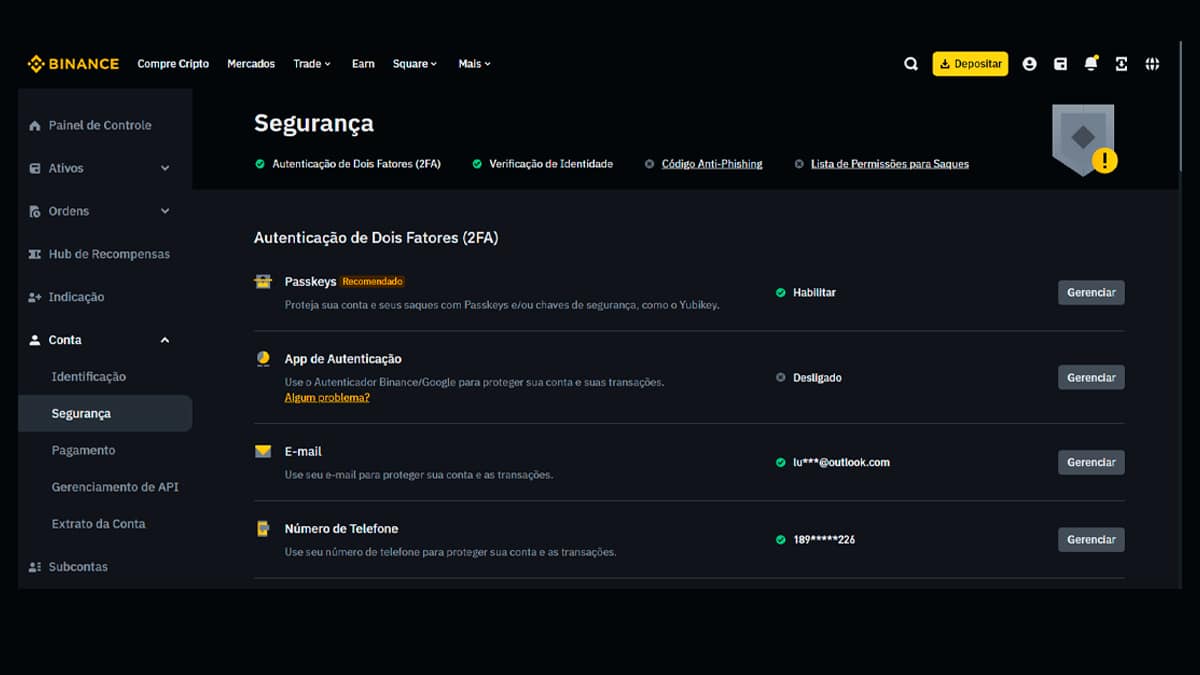
Task: Click gray status icon beside Código Anti-Phishing
Action: [x=650, y=164]
